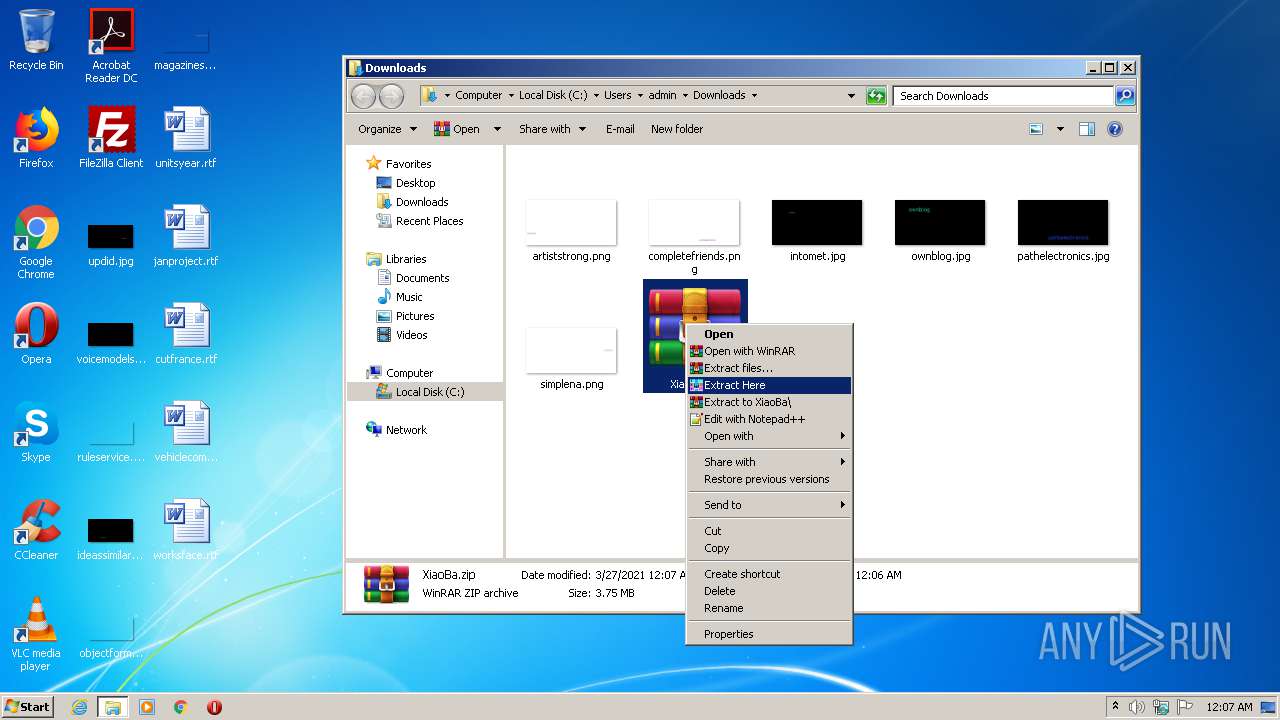
Task: Click Restore previous versions entry
Action: click(769, 479)
